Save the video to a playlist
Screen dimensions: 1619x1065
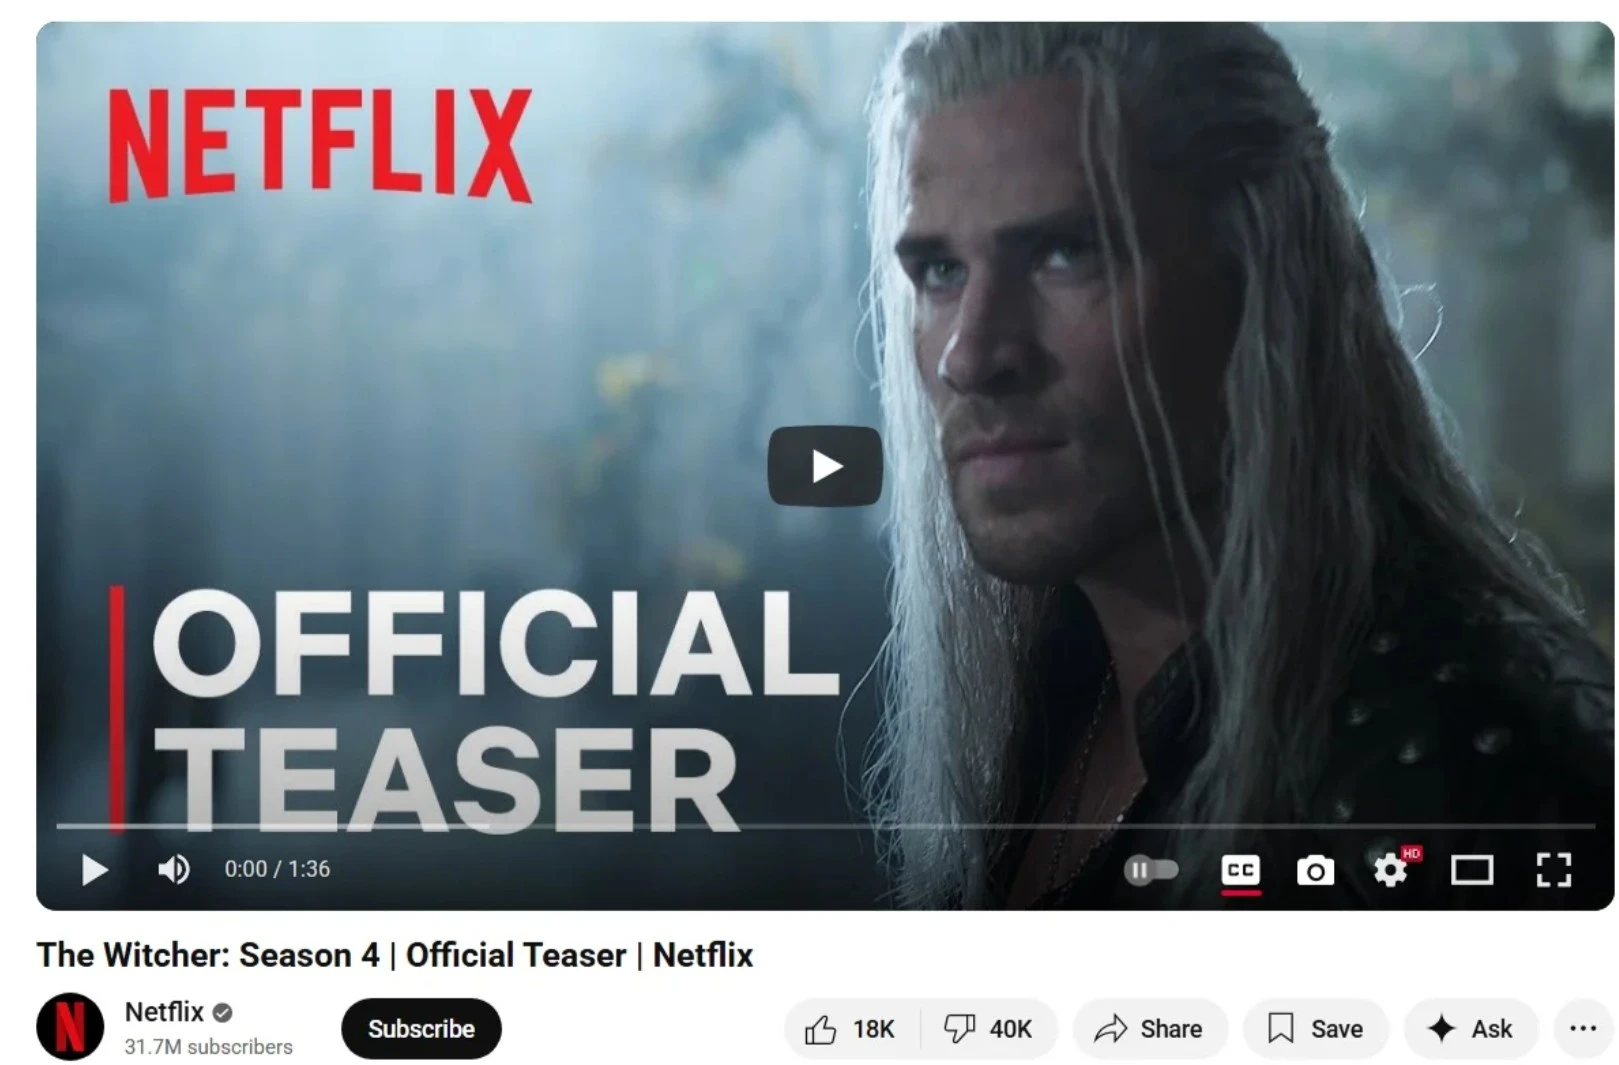coord(1315,1029)
